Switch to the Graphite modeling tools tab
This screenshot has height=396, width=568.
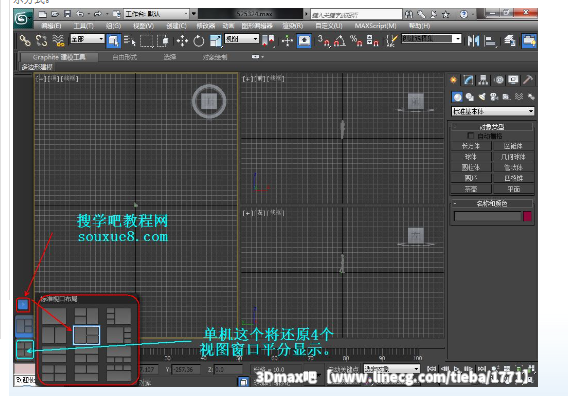[59, 57]
